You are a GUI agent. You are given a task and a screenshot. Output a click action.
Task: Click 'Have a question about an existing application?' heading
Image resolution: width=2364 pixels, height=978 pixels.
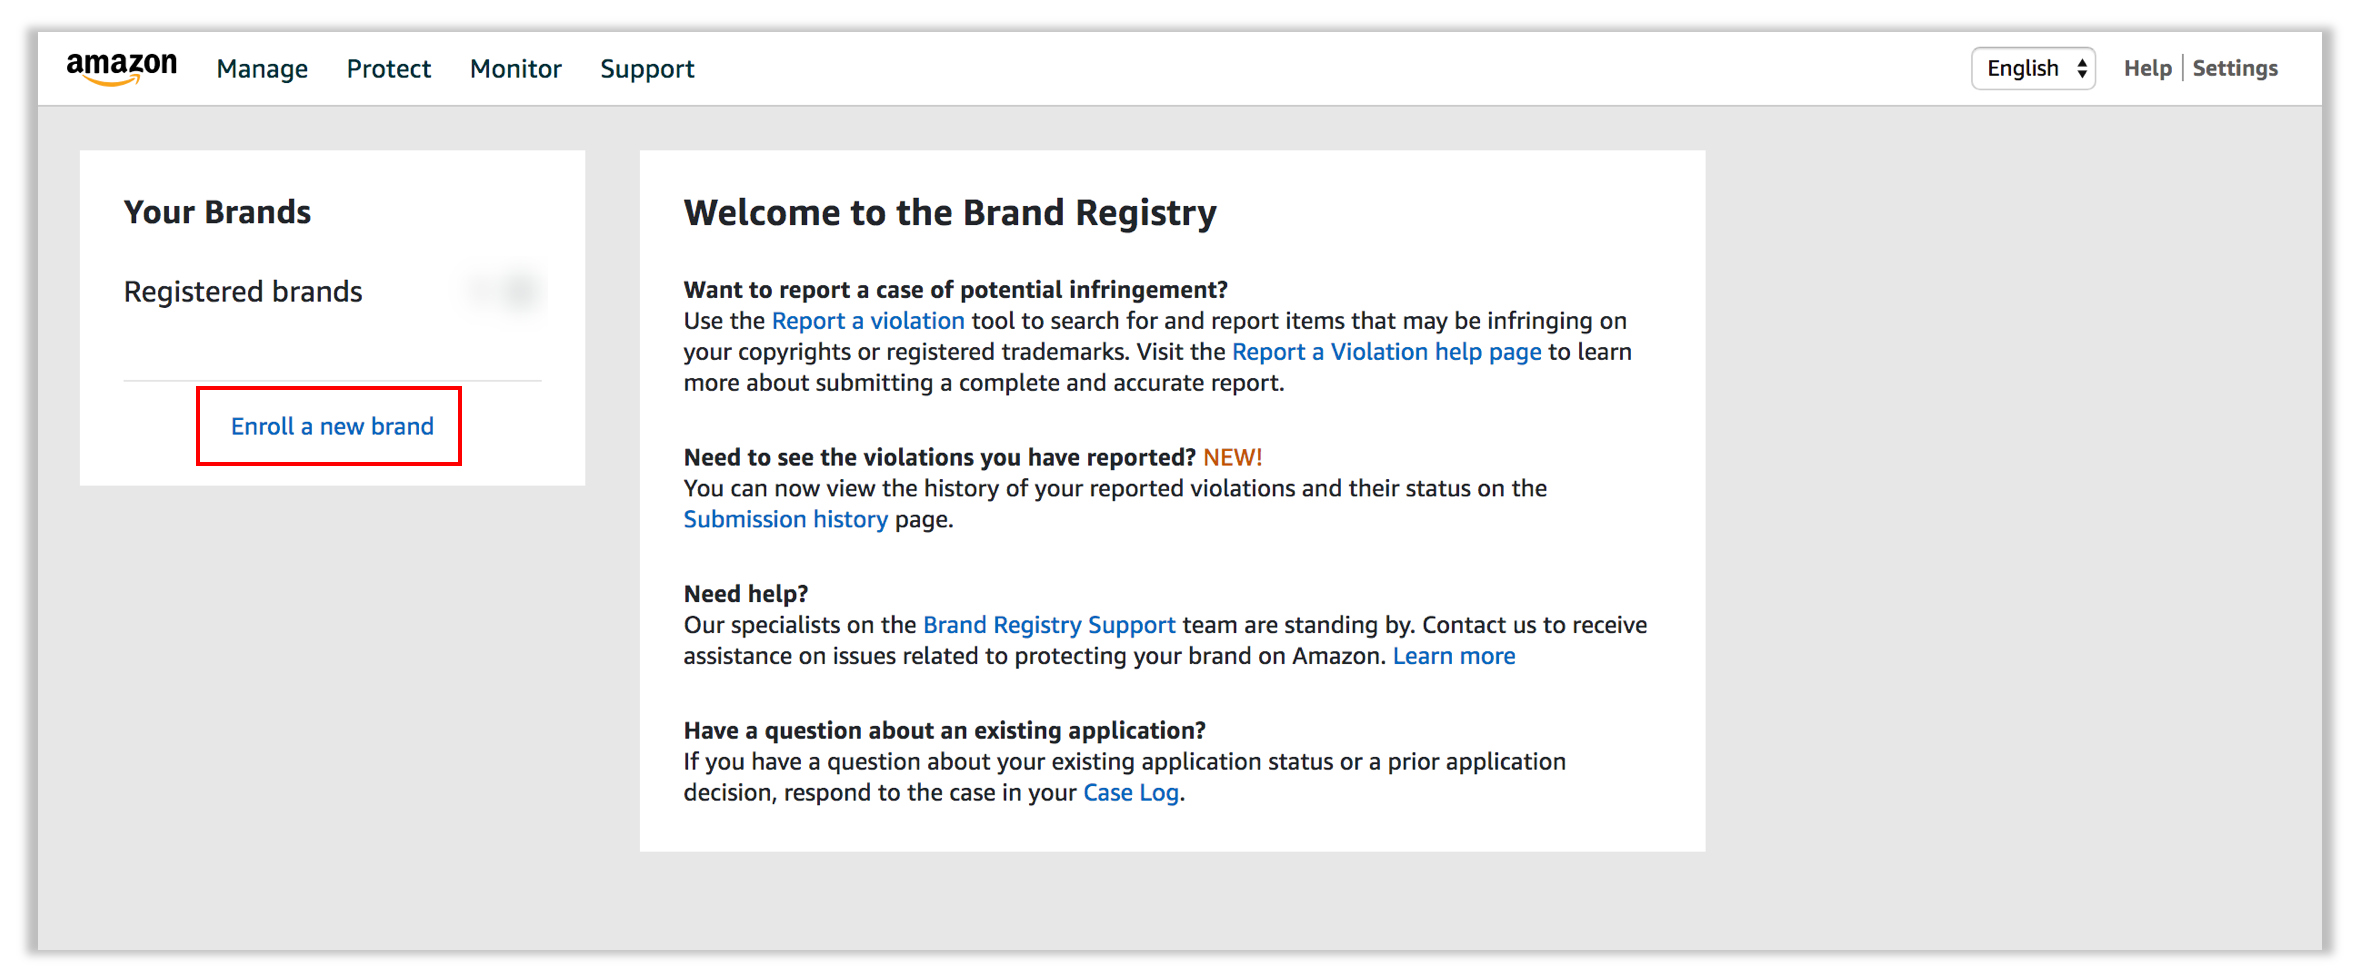[945, 731]
